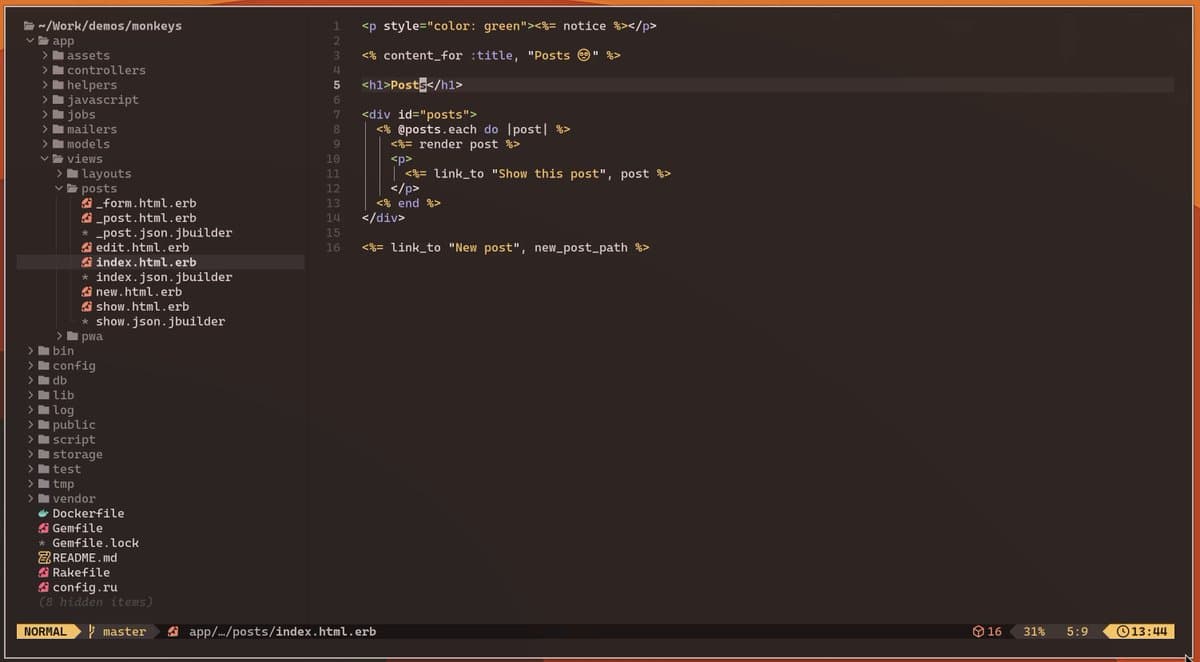Click the master branch label in the statusline
The height and width of the screenshot is (662, 1200).
[124, 631]
